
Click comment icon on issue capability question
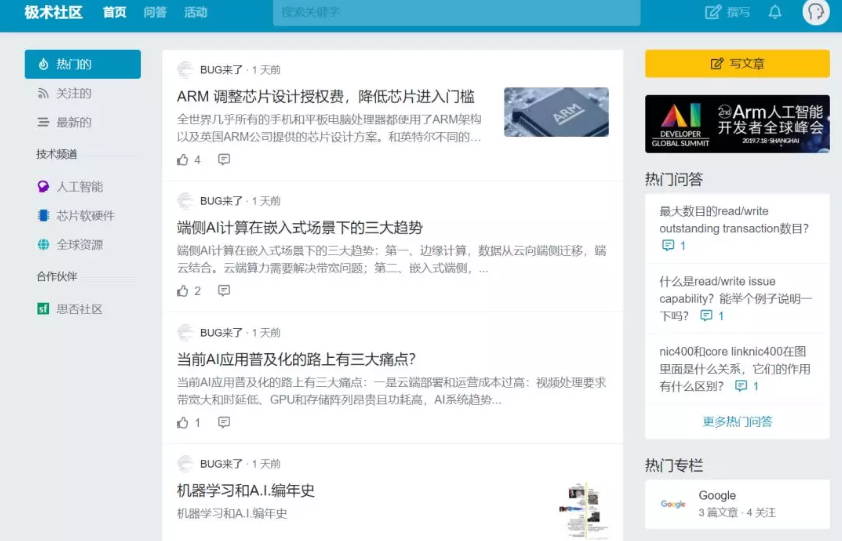coord(706,316)
